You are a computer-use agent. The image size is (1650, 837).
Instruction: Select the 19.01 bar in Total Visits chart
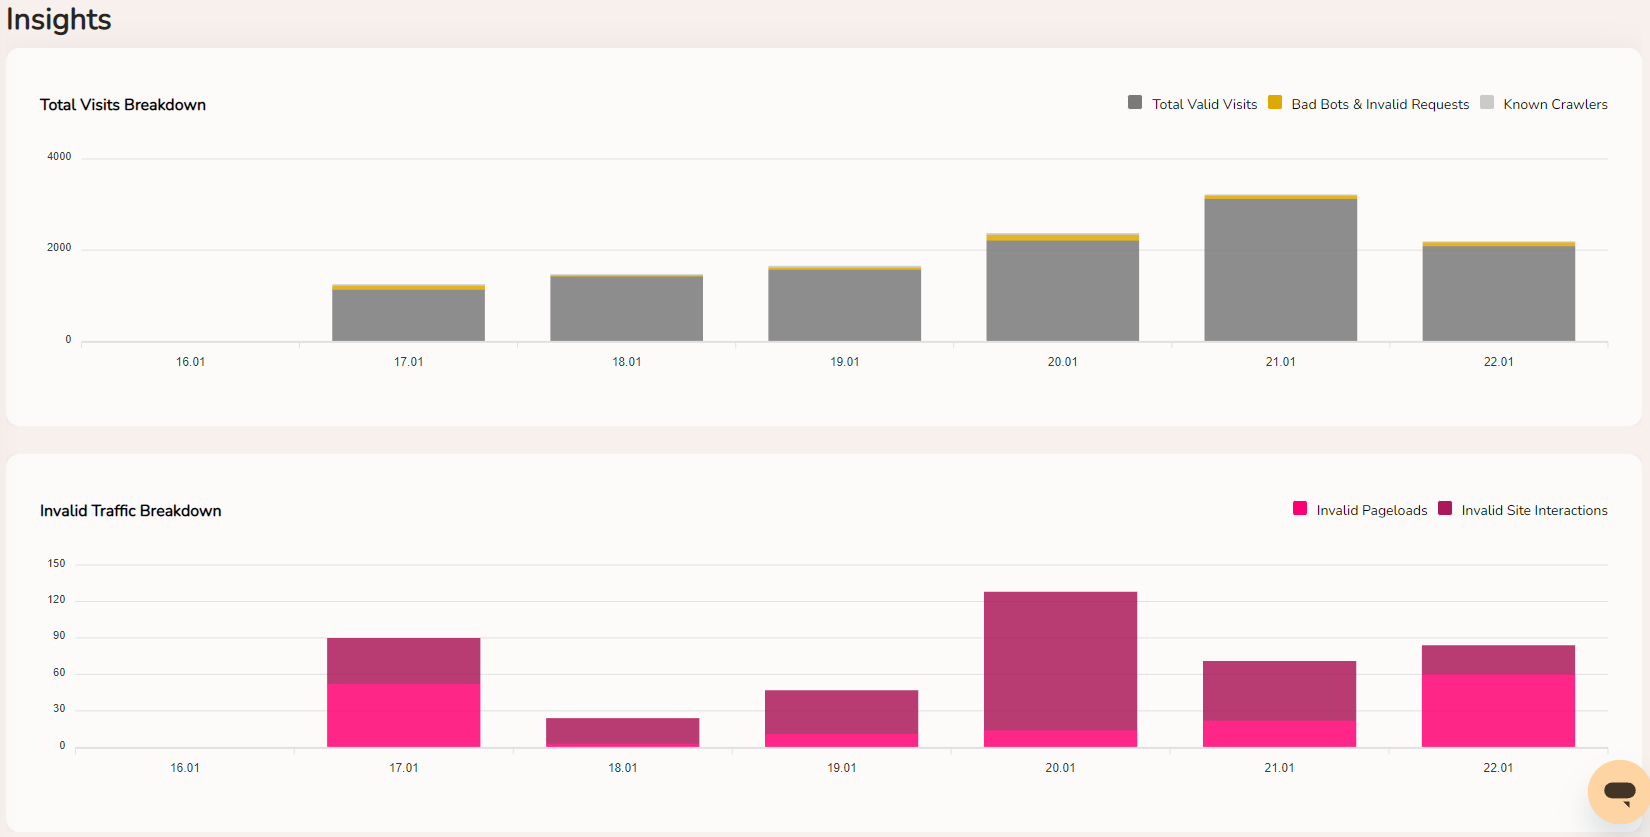click(x=844, y=305)
